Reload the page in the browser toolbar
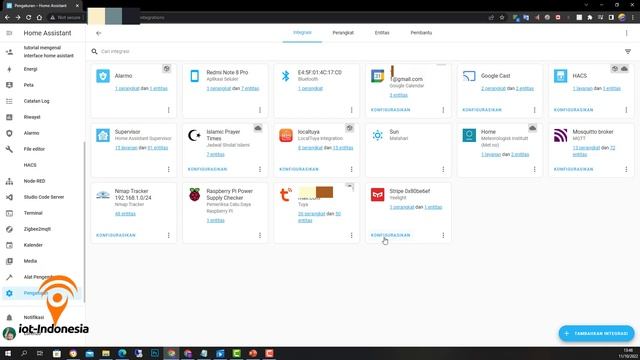Viewport: 640px width, 360px height. pos(29,18)
